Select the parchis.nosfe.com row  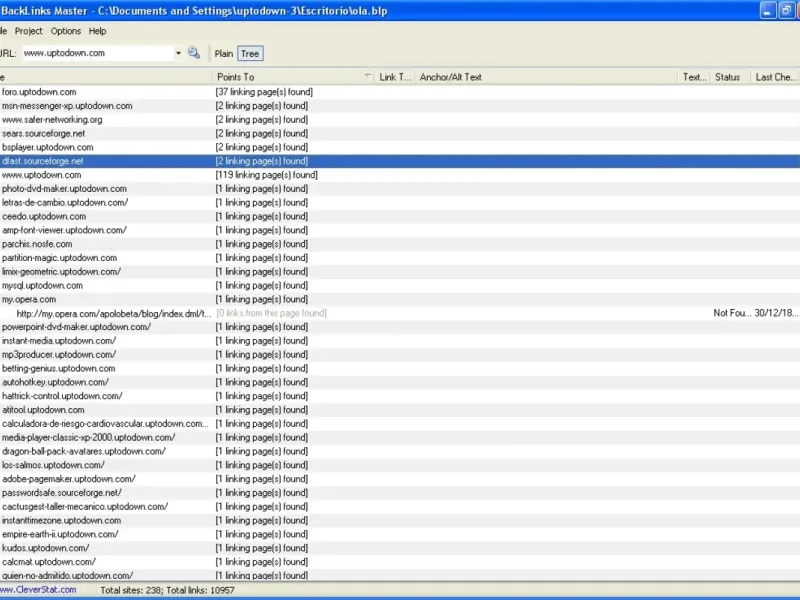click(x=400, y=244)
